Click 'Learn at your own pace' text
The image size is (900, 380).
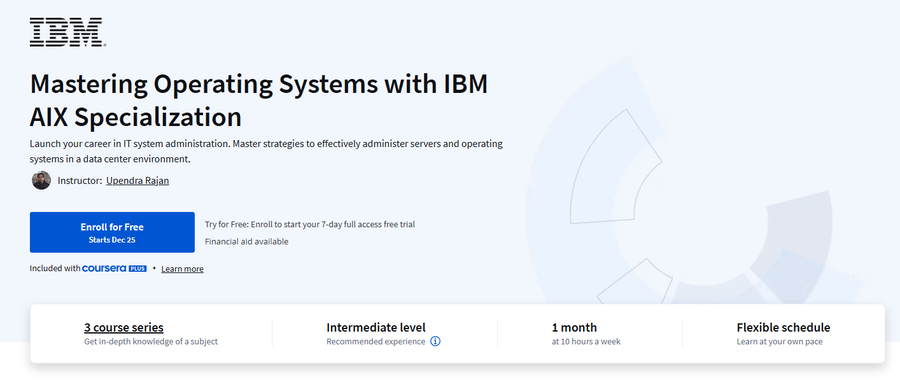click(x=779, y=342)
